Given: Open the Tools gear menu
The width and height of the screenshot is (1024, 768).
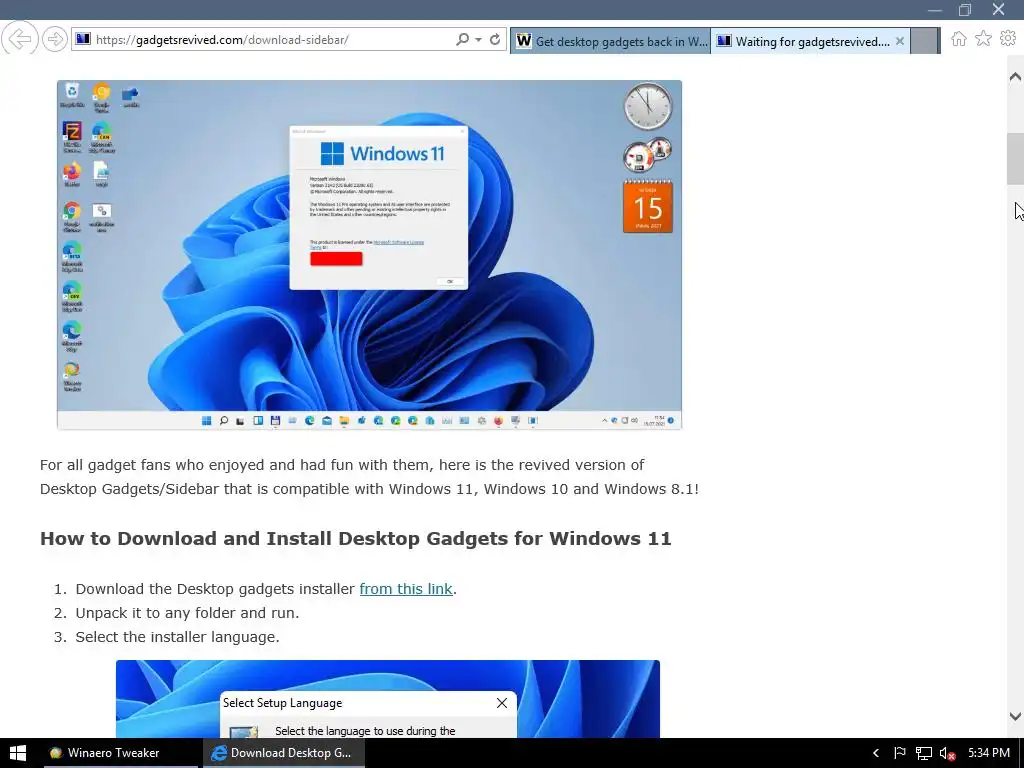Looking at the screenshot, I should [x=1008, y=39].
